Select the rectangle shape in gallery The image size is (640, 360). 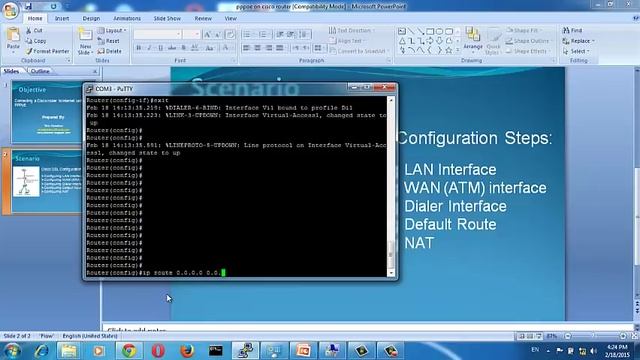(x=430, y=31)
